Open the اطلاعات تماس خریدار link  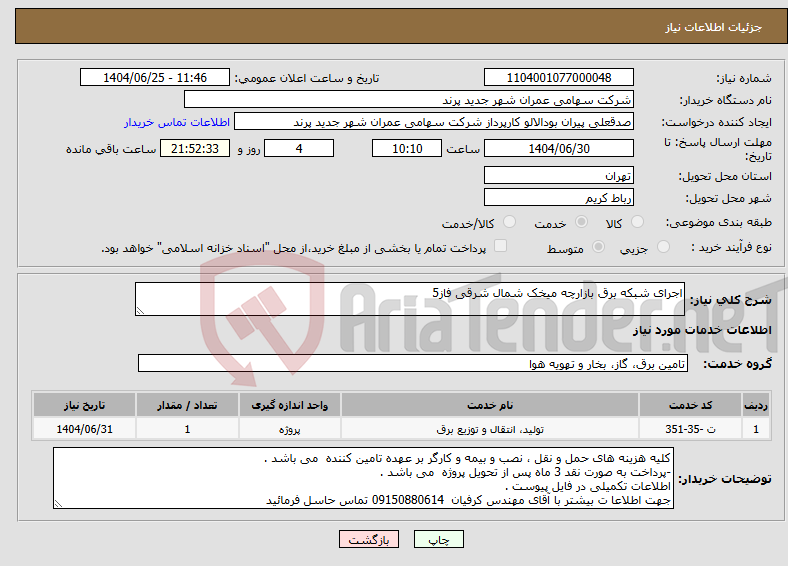point(177,122)
